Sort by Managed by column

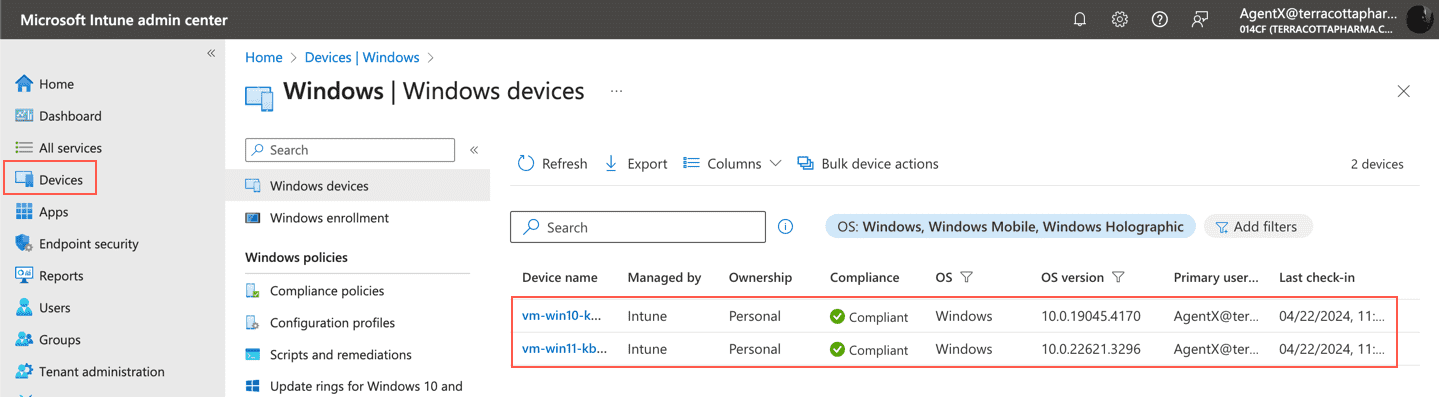(664, 277)
